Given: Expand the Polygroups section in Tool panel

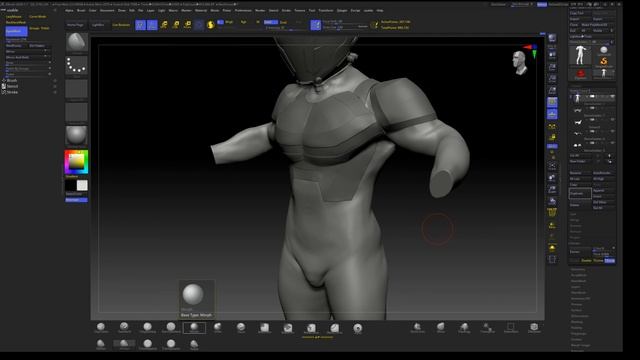Looking at the screenshot, I should pyautogui.click(x=578, y=333).
